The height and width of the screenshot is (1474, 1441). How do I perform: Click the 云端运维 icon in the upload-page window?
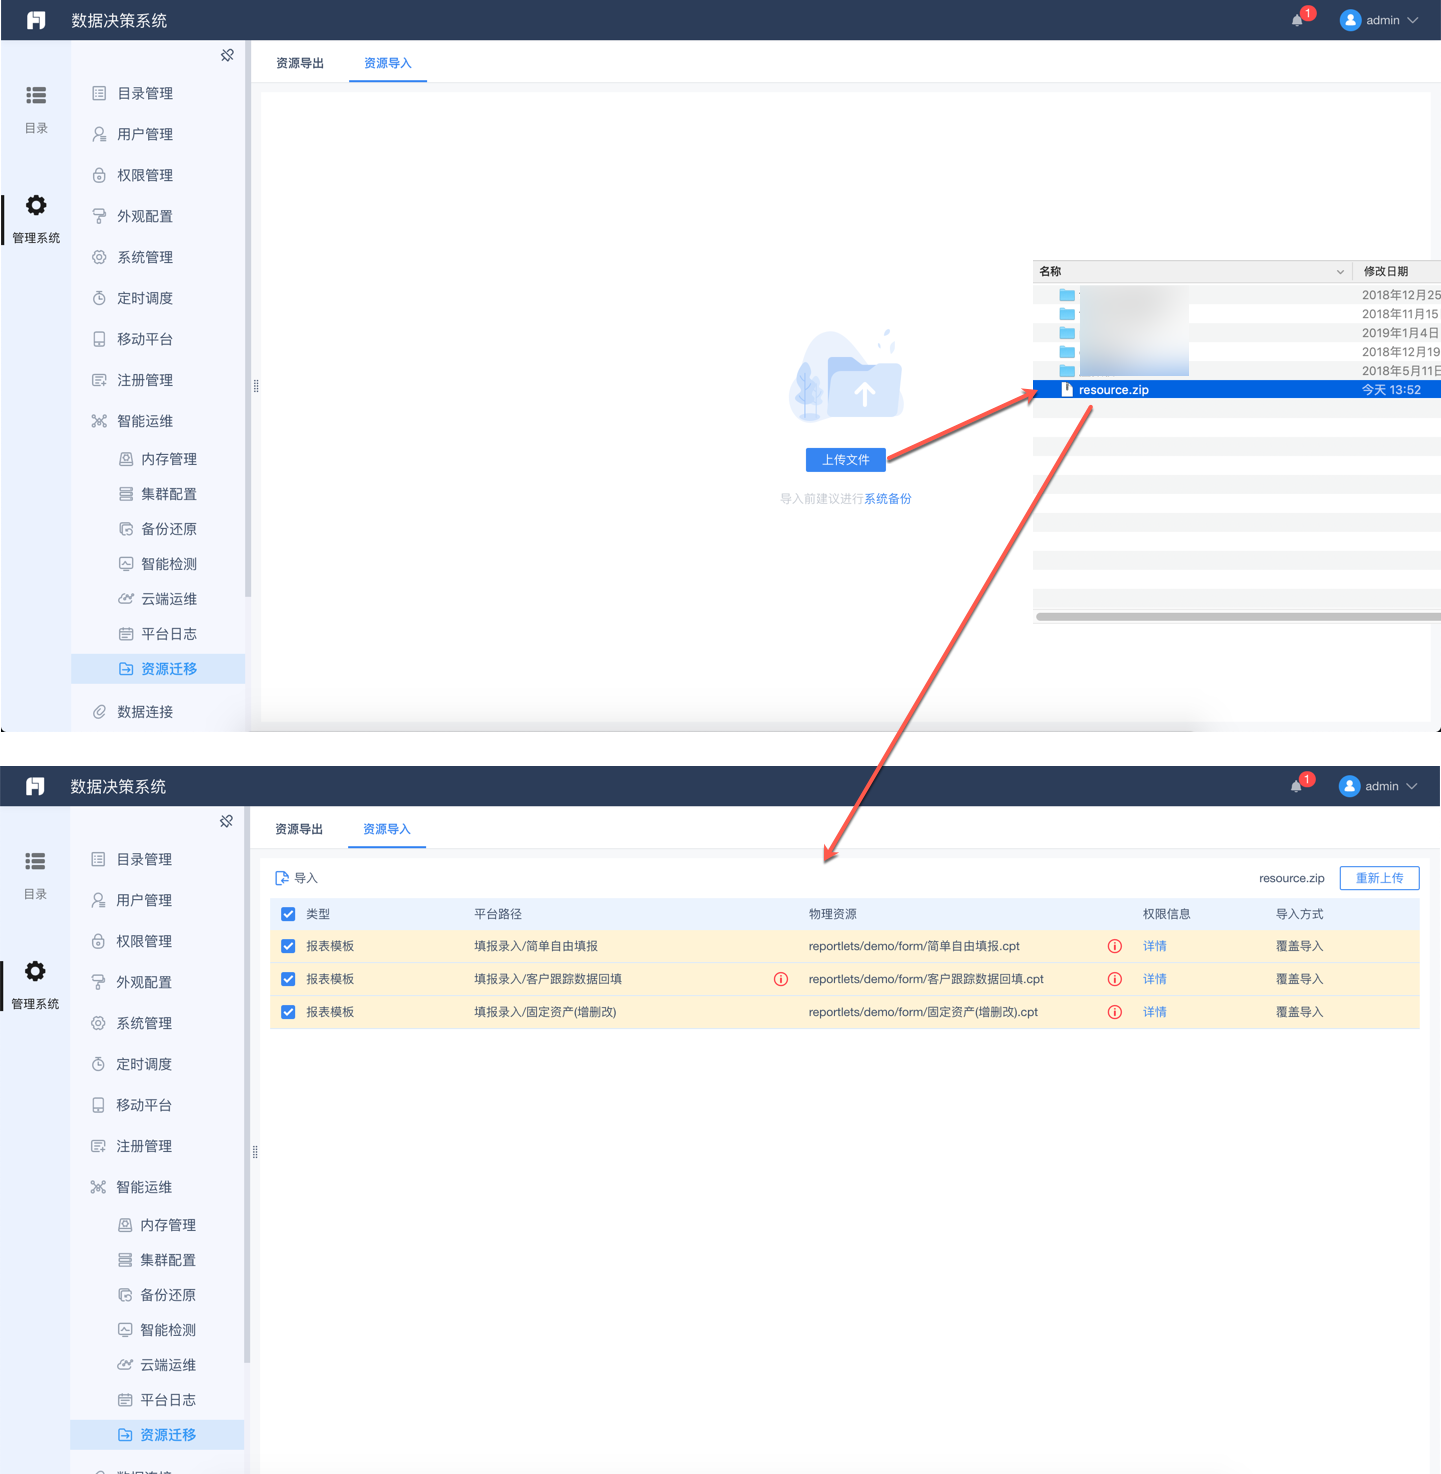click(126, 599)
